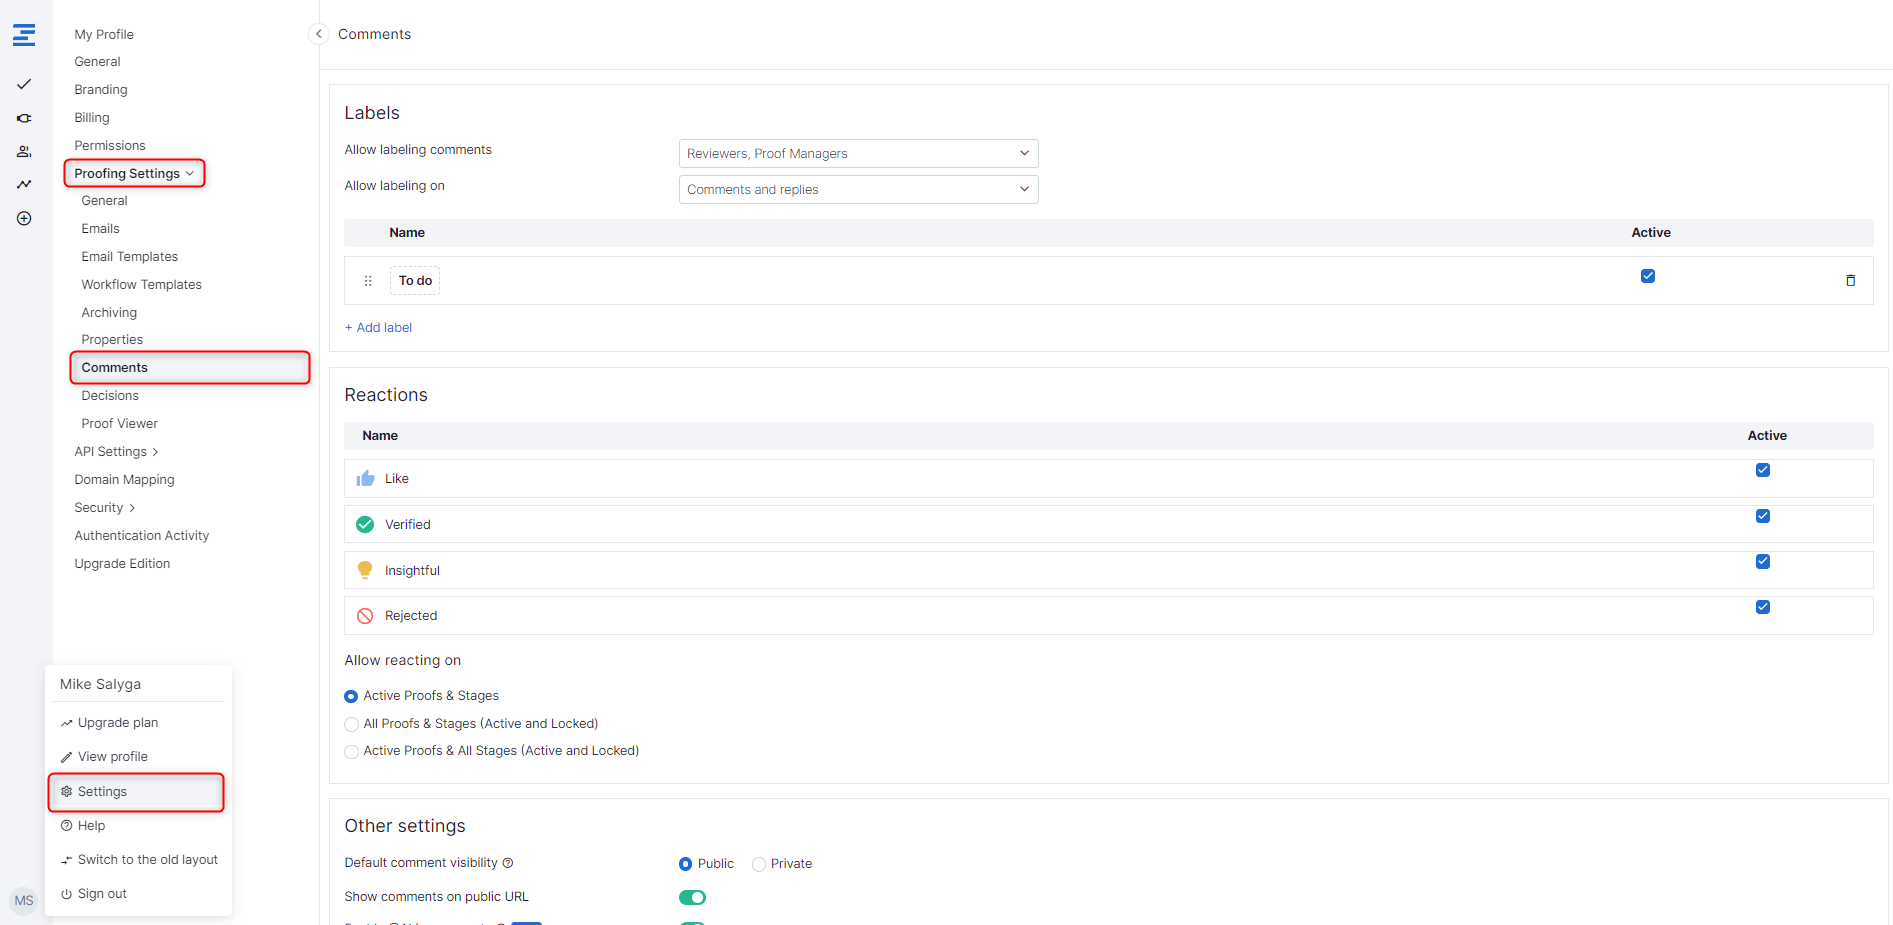Click the plus circle icon in the sidebar

point(24,219)
